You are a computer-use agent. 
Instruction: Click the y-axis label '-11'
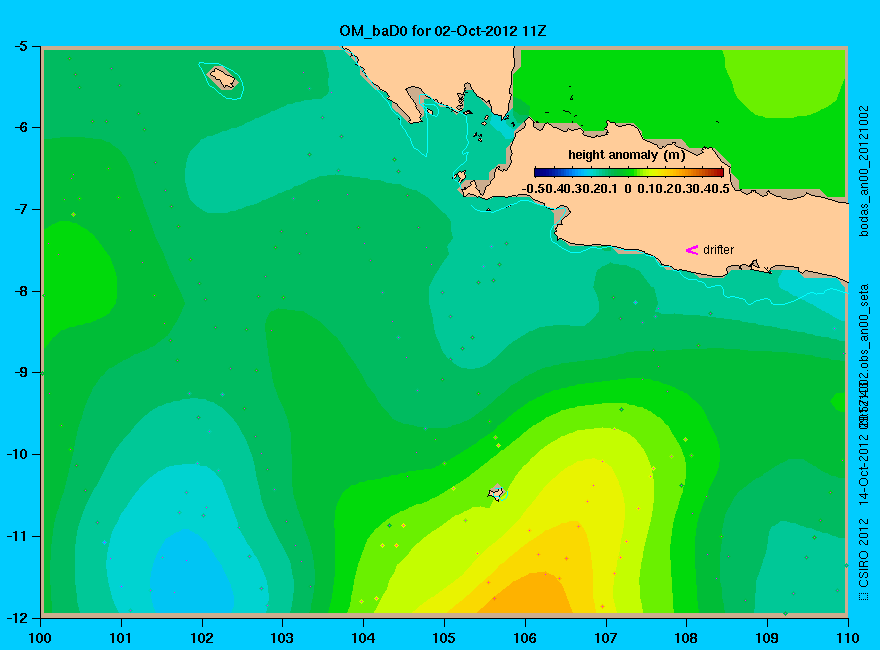click(17, 536)
